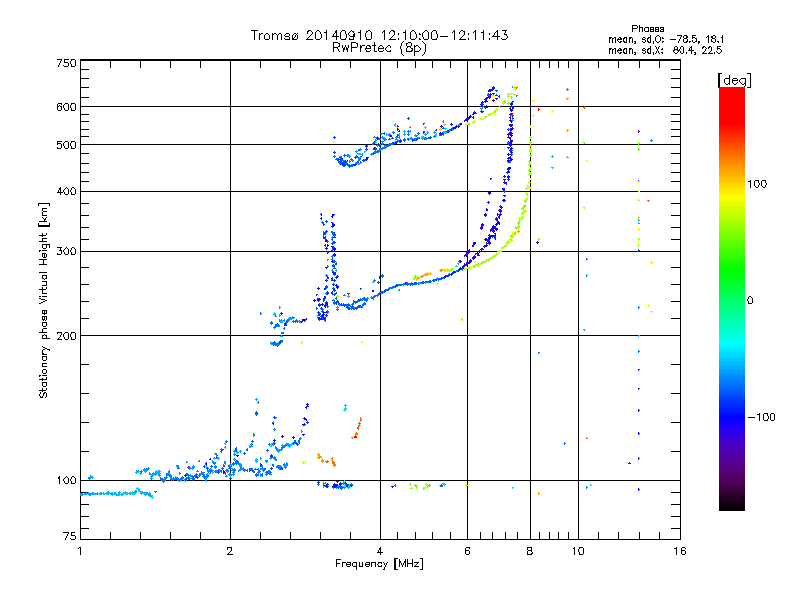Screen dimensions: 800x600
Task: Click the y-axis tick label "600"
Action: (66, 107)
